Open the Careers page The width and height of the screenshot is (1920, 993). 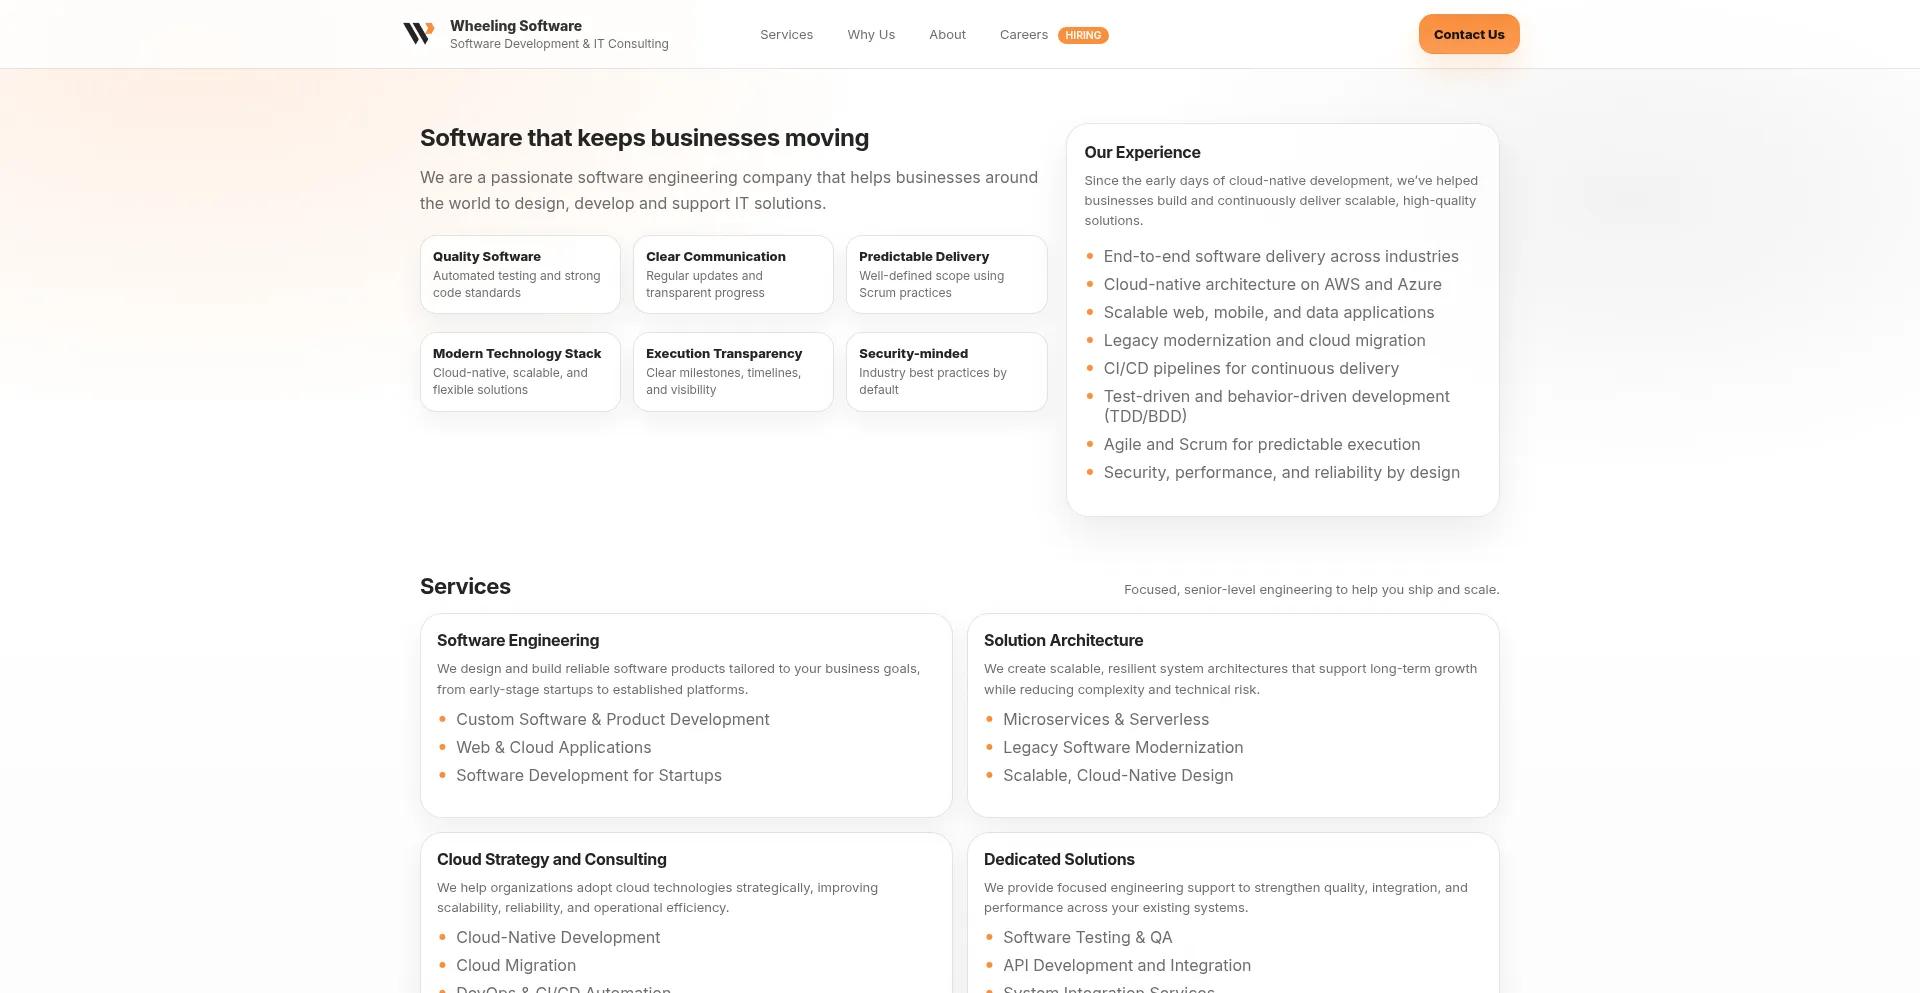coord(1023,34)
